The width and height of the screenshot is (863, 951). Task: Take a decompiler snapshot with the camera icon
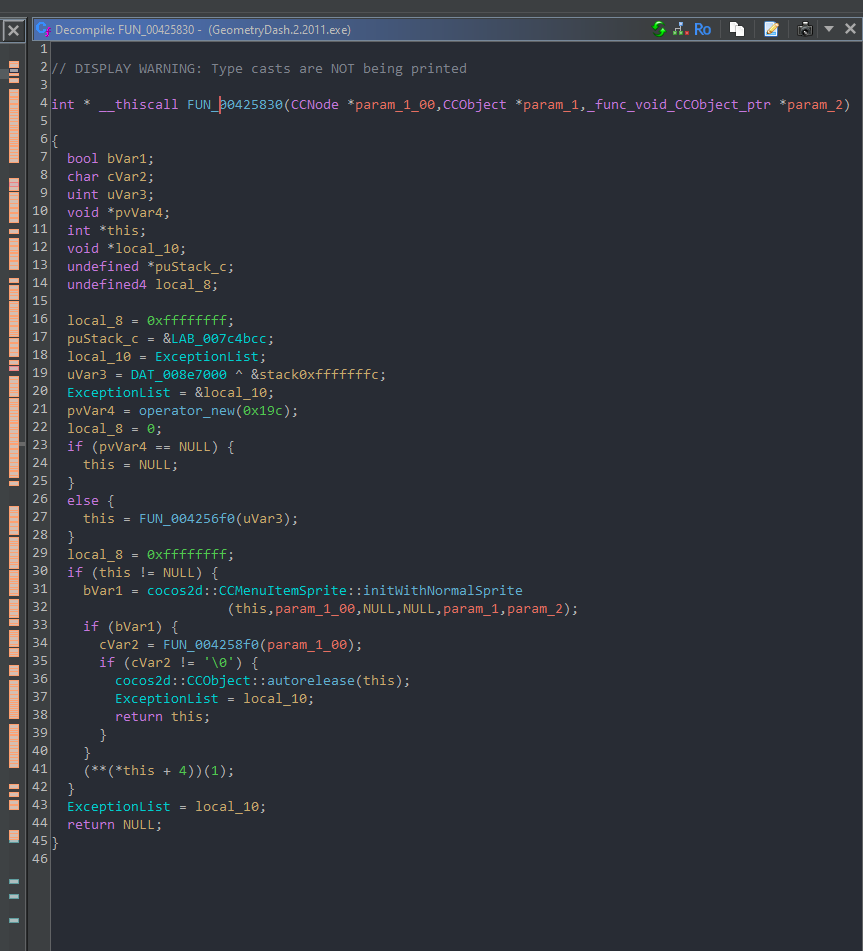point(805,29)
